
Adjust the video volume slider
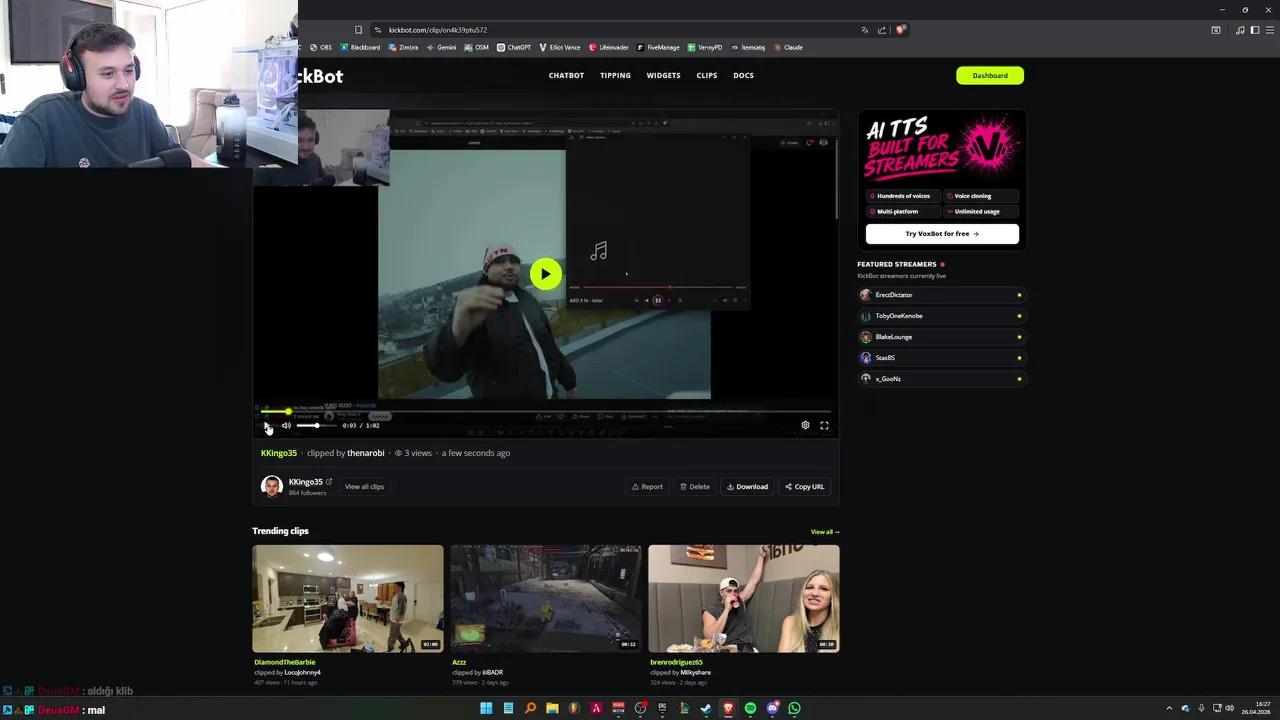(x=316, y=425)
